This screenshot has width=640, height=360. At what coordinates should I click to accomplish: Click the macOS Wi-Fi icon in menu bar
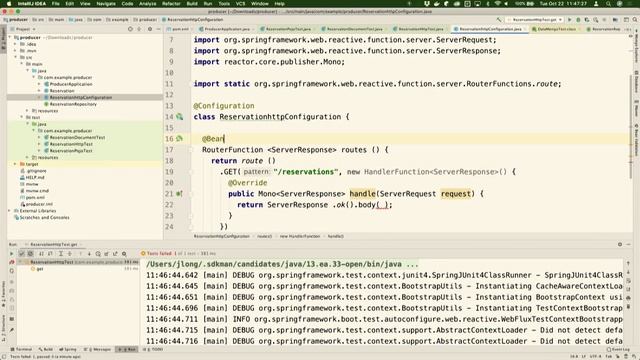tap(497, 4)
